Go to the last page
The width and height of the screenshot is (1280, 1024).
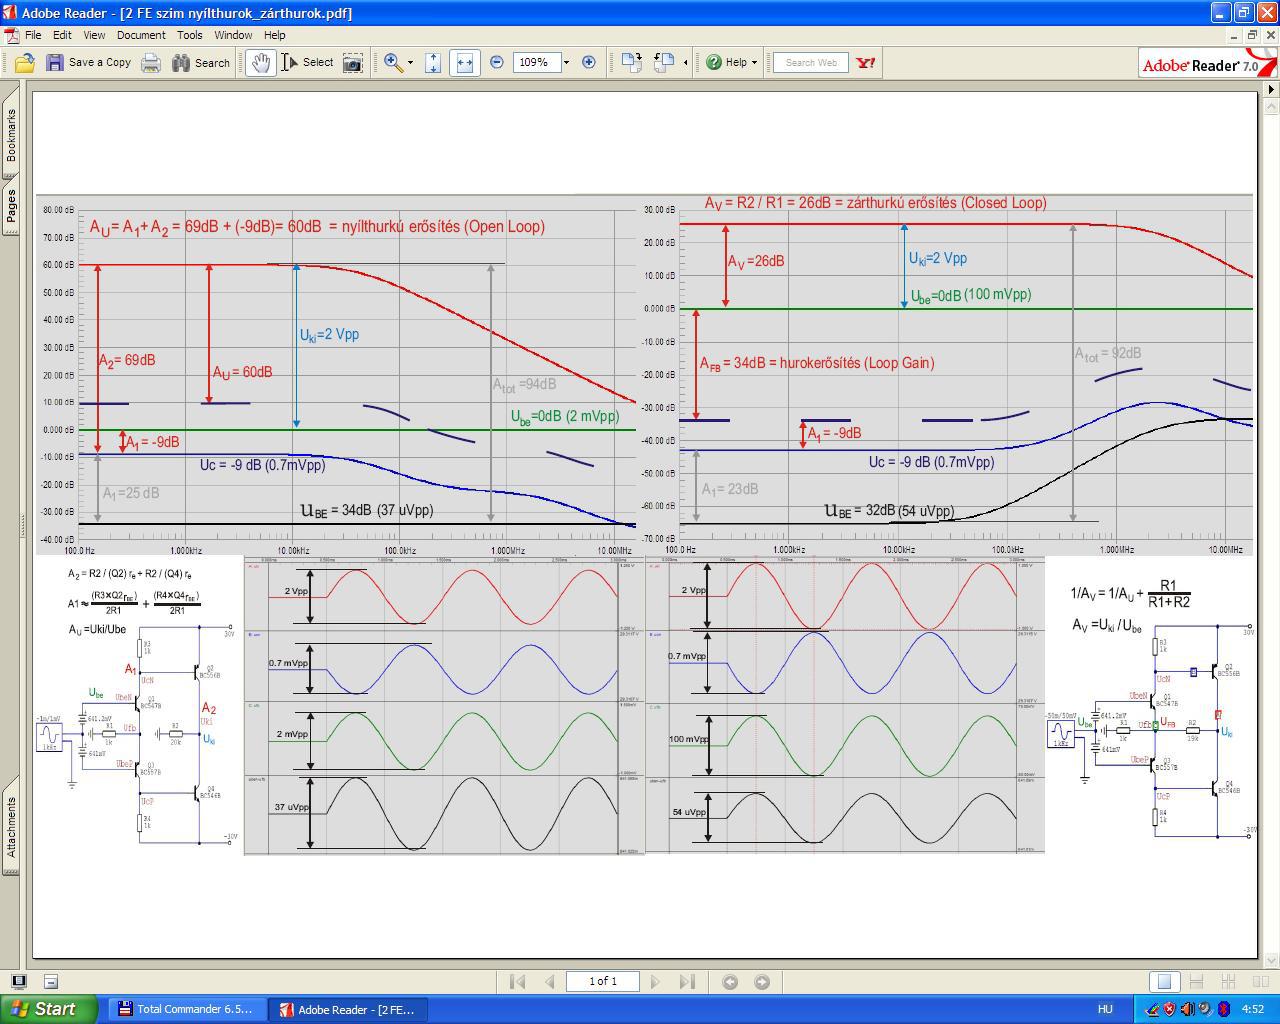687,982
